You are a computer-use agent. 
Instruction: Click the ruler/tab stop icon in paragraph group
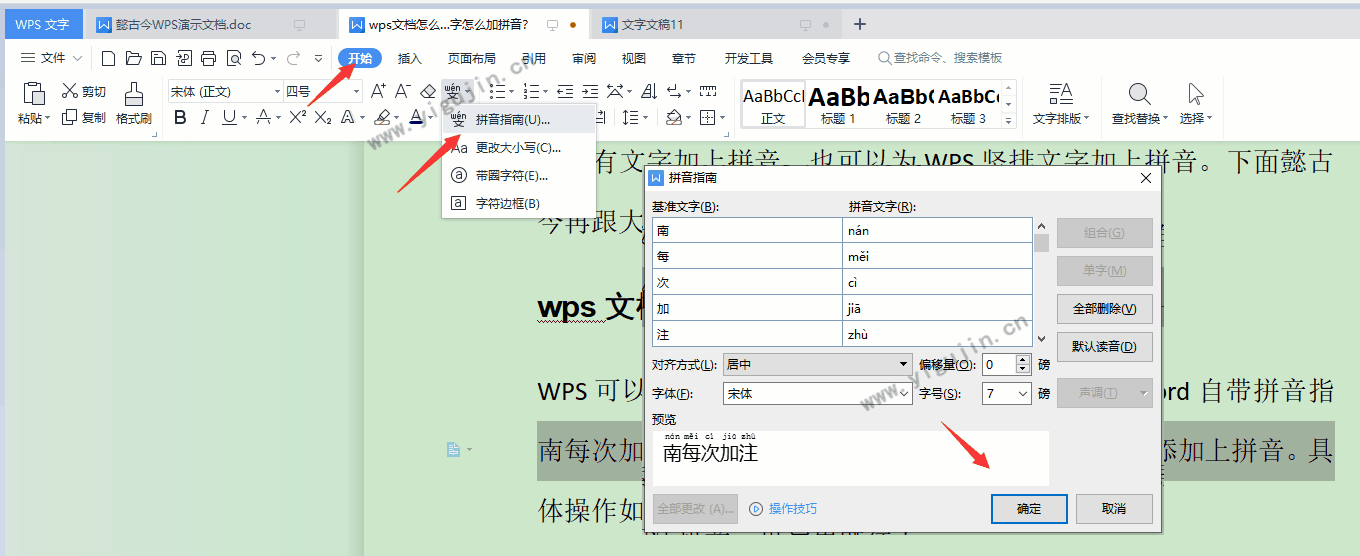(x=708, y=91)
